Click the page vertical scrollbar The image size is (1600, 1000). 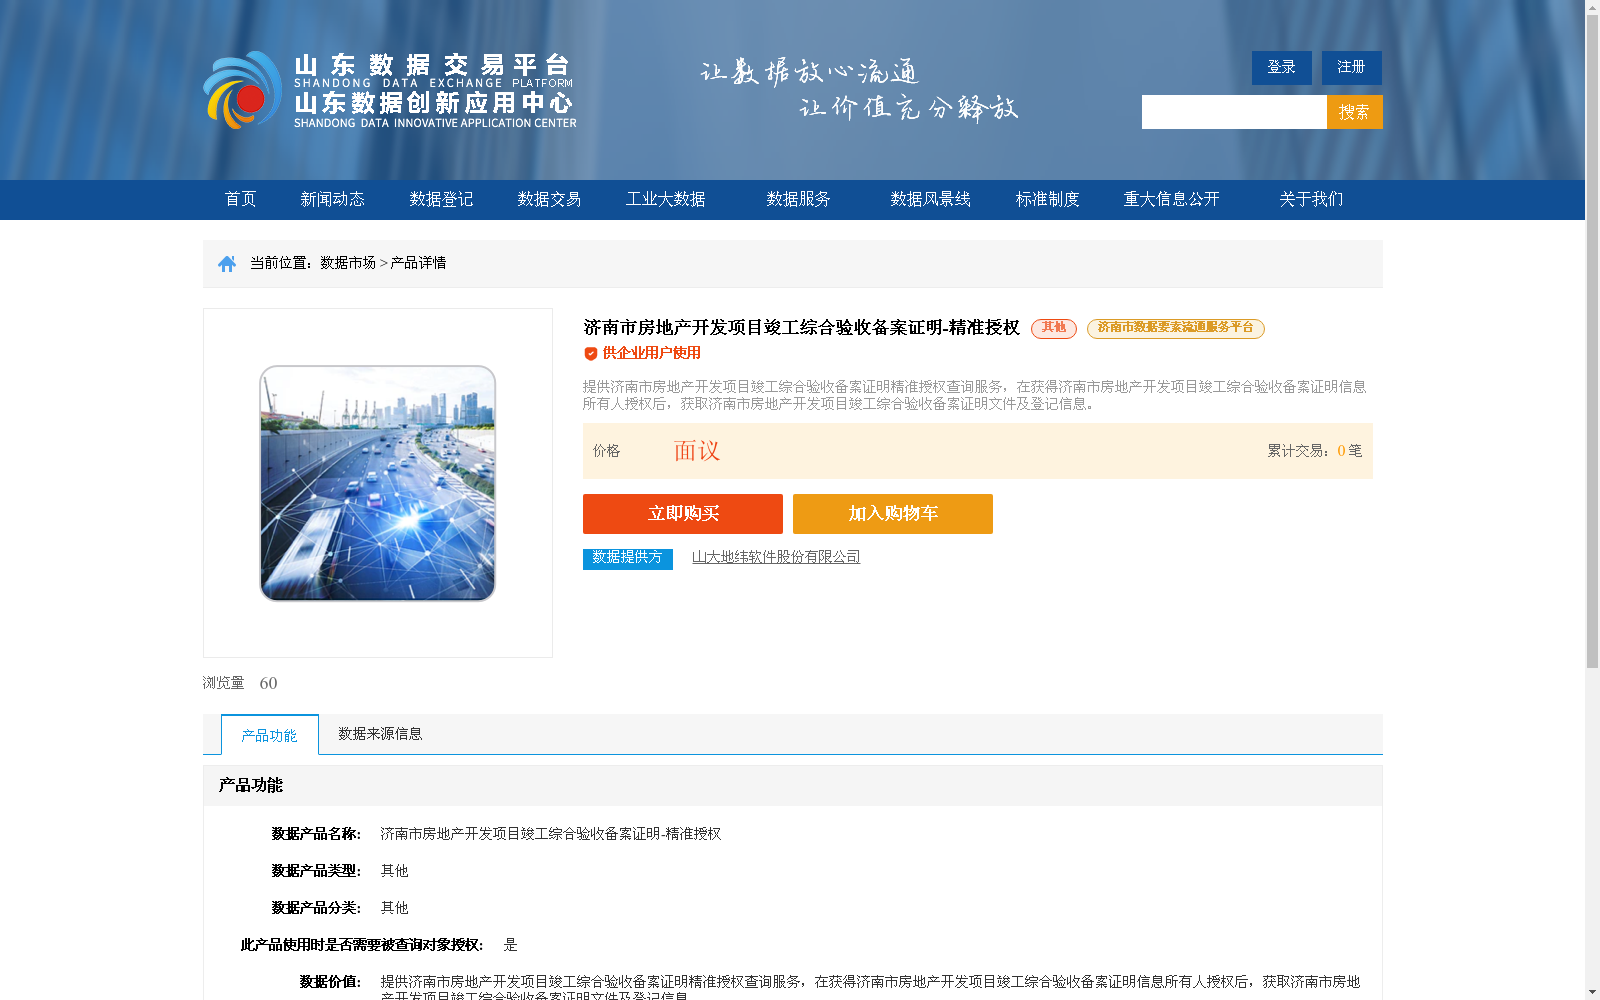pos(1592,342)
